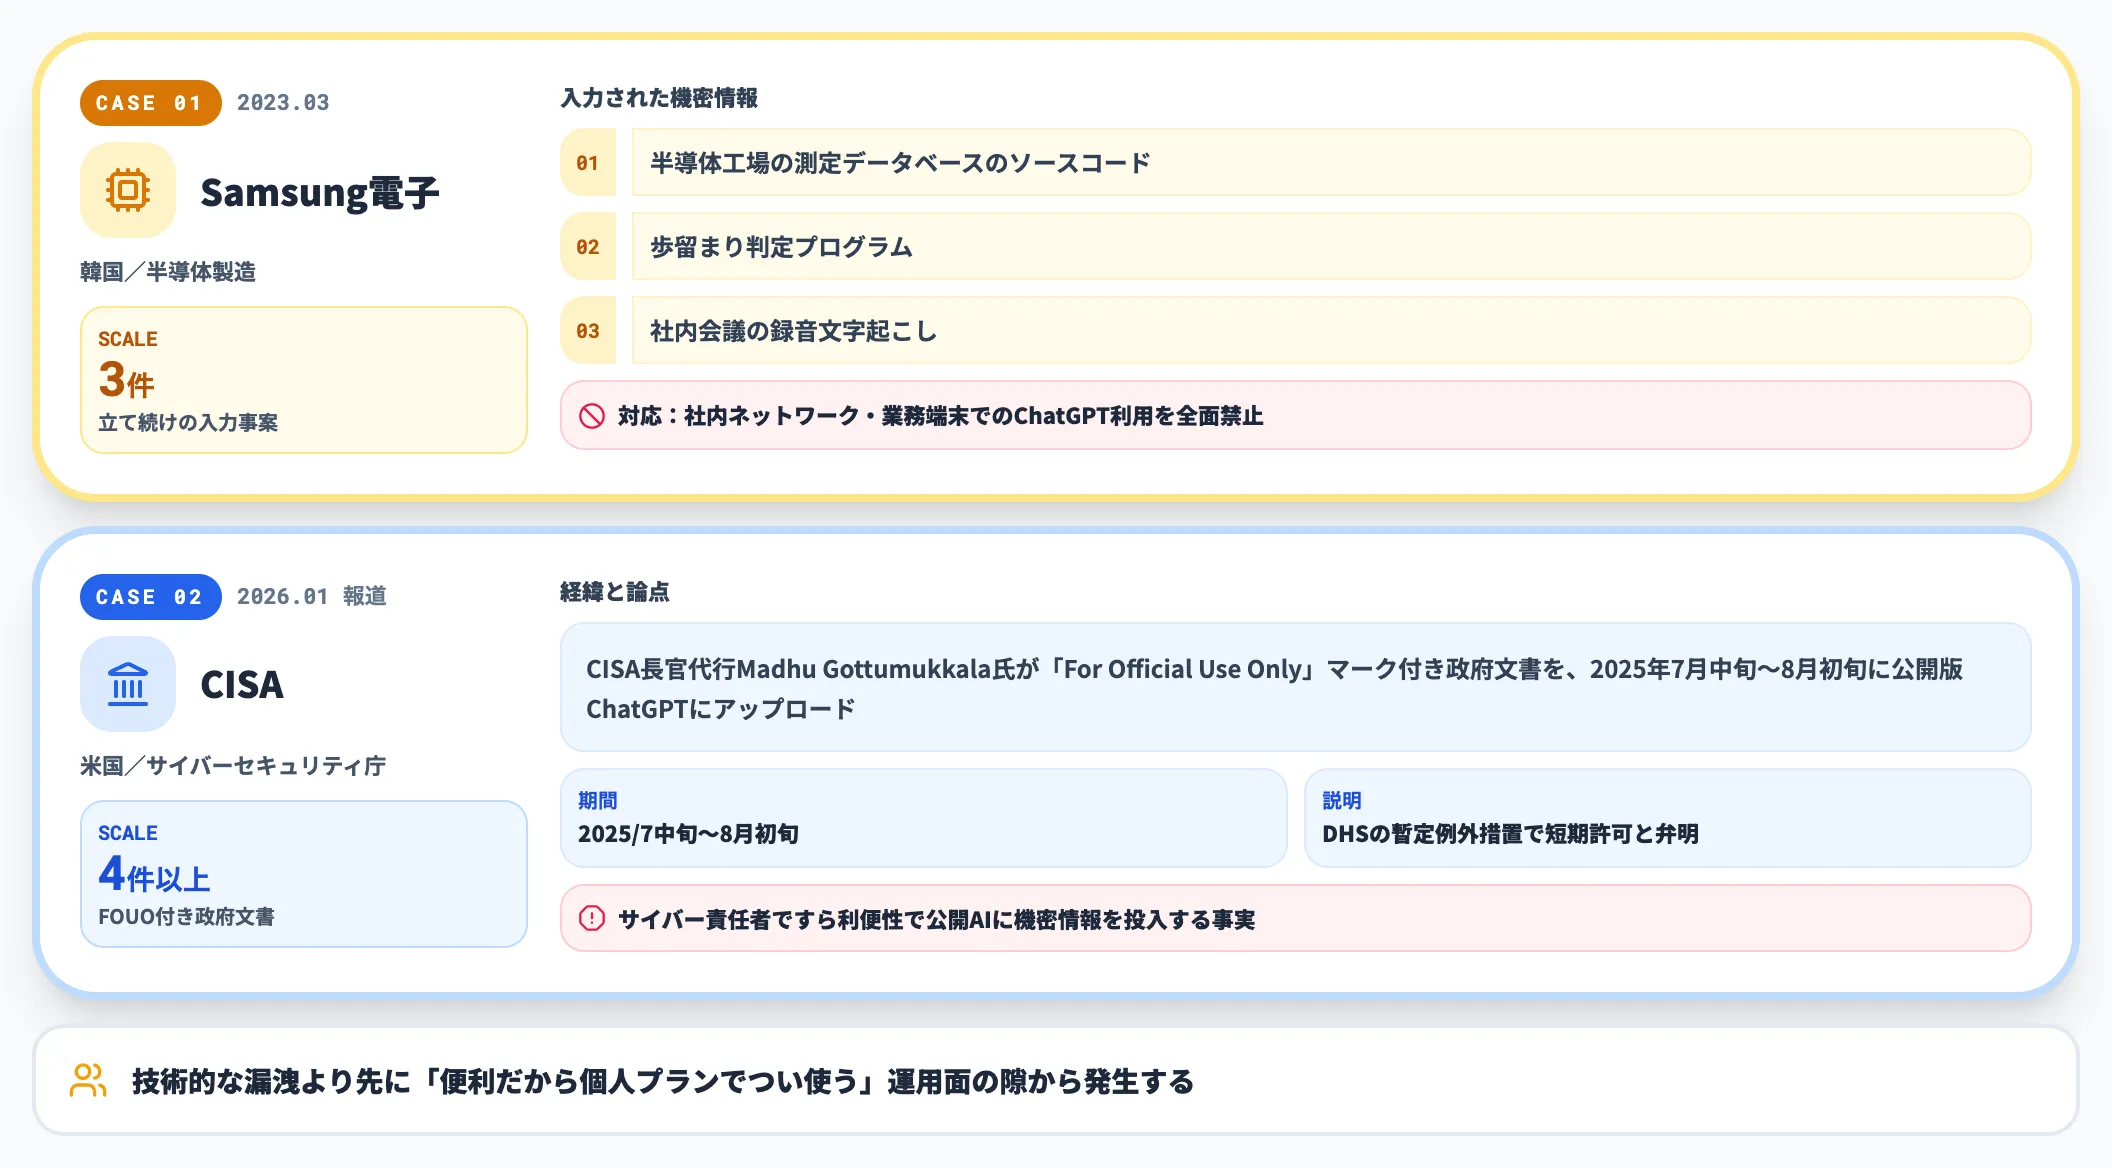This screenshot has width=2112, height=1168.
Task: Click the label 韓国／半導体製造
Action: (x=168, y=272)
